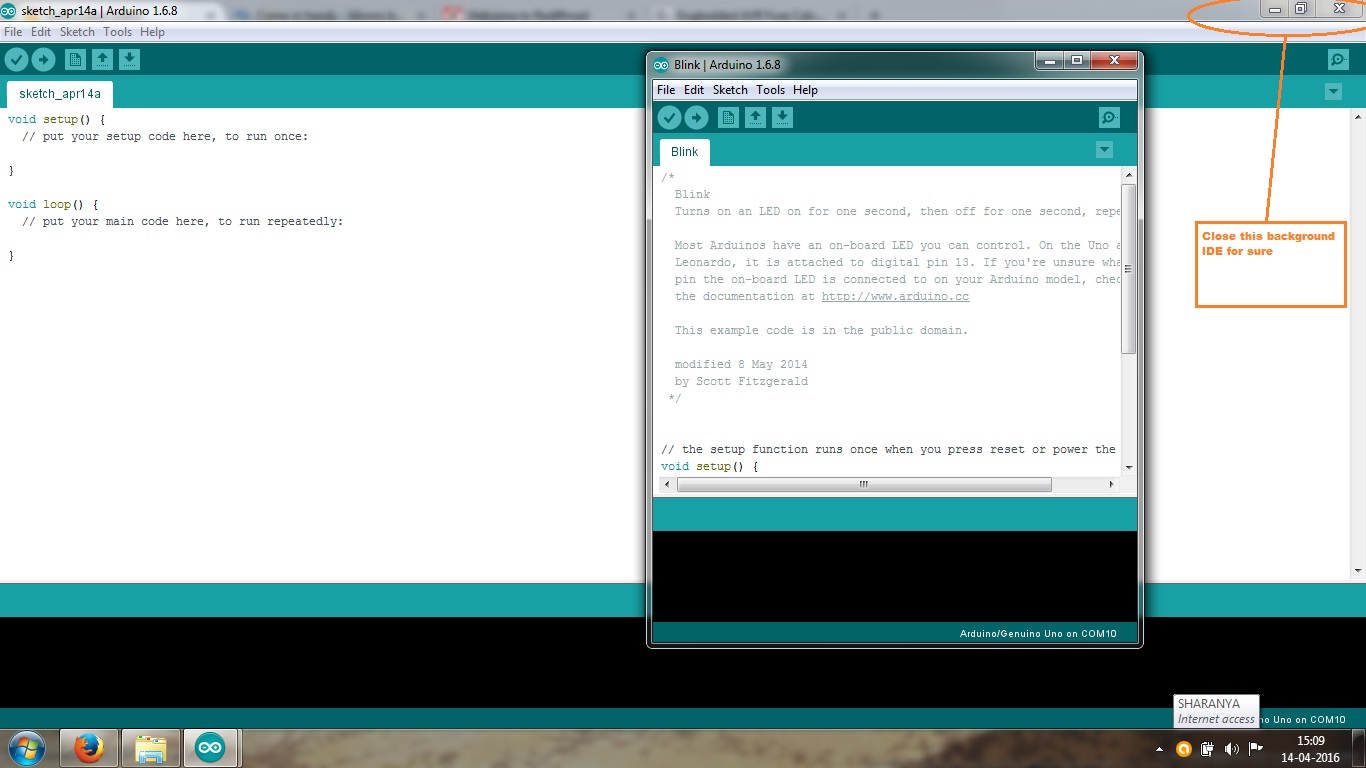Click 'void loop() {' line in sketch_apr14a
The image size is (1366, 768).
[52, 204]
